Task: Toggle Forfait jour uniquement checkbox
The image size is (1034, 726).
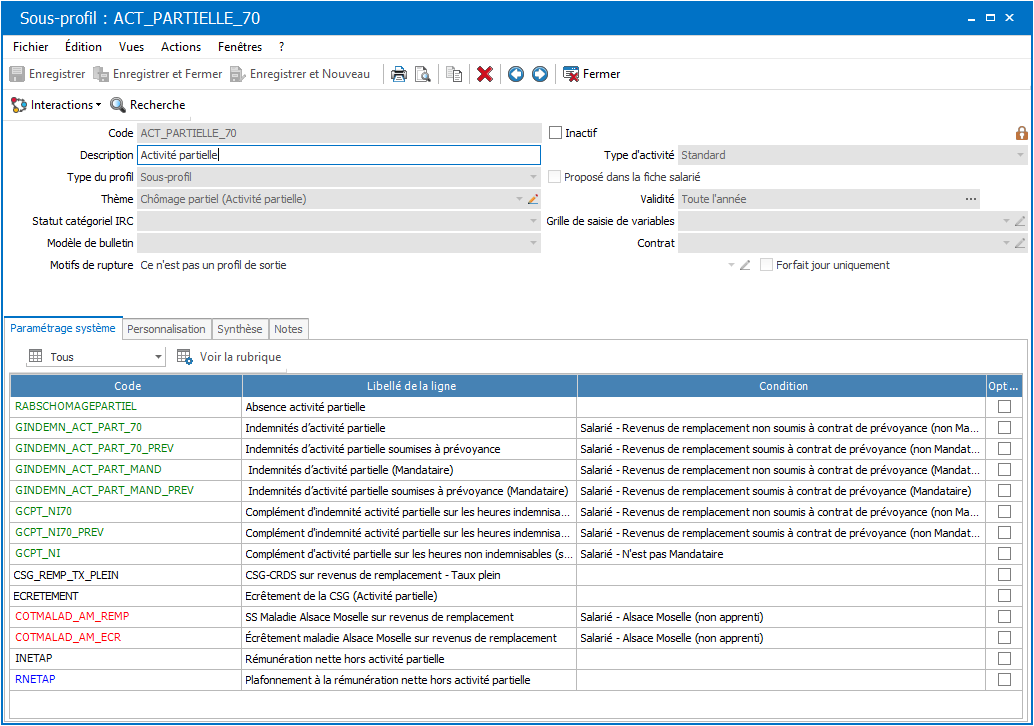Action: point(766,264)
